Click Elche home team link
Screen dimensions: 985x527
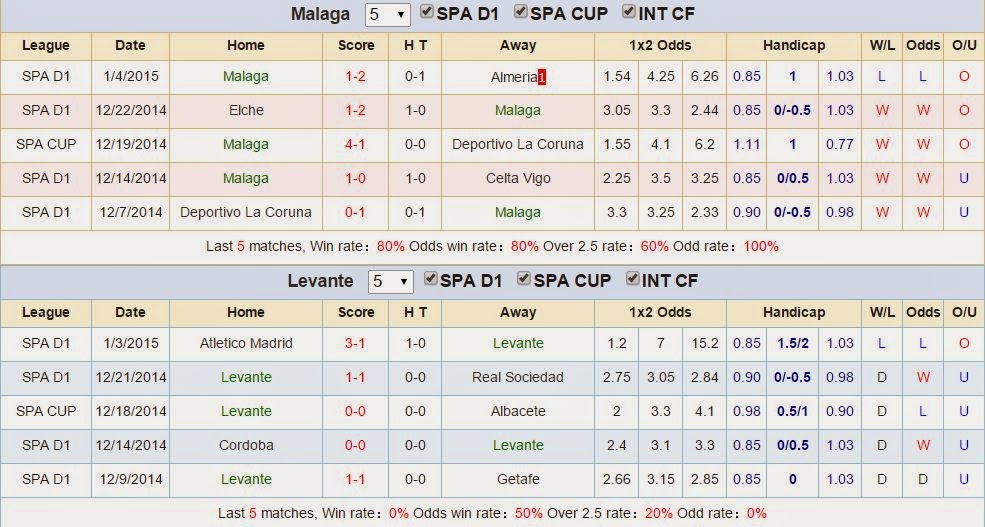(x=246, y=110)
